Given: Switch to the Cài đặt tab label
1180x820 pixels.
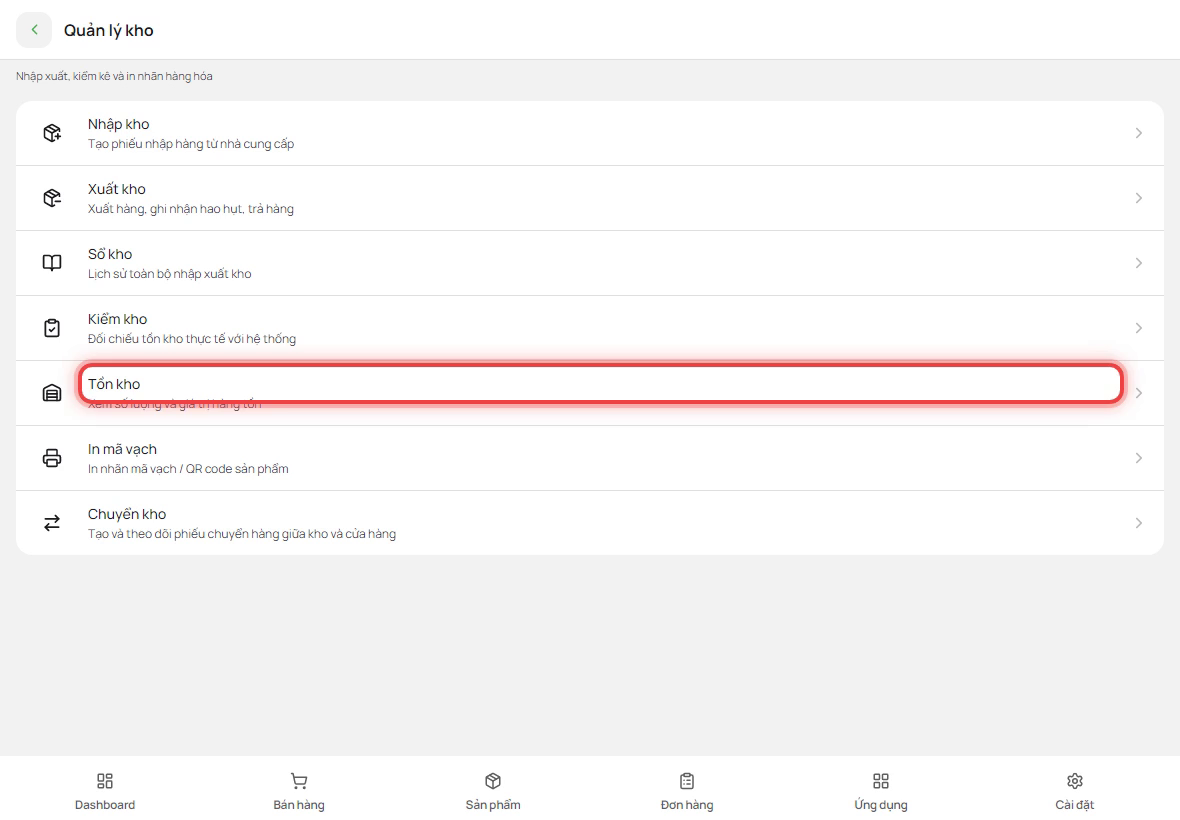Looking at the screenshot, I should (1075, 805).
